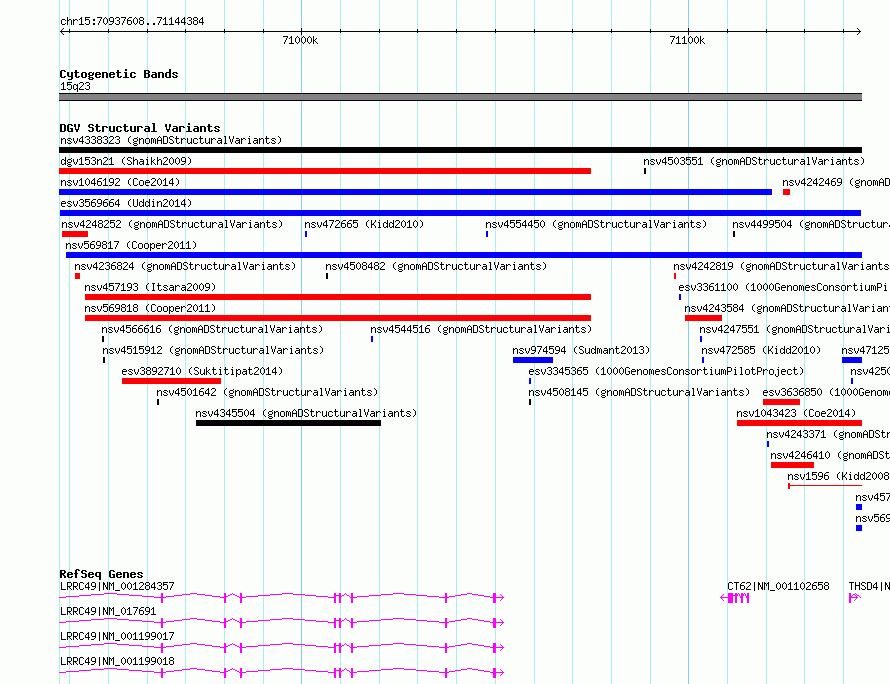The image size is (890, 684).
Task: Open the nsv4247551 variant label
Action: click(794, 329)
